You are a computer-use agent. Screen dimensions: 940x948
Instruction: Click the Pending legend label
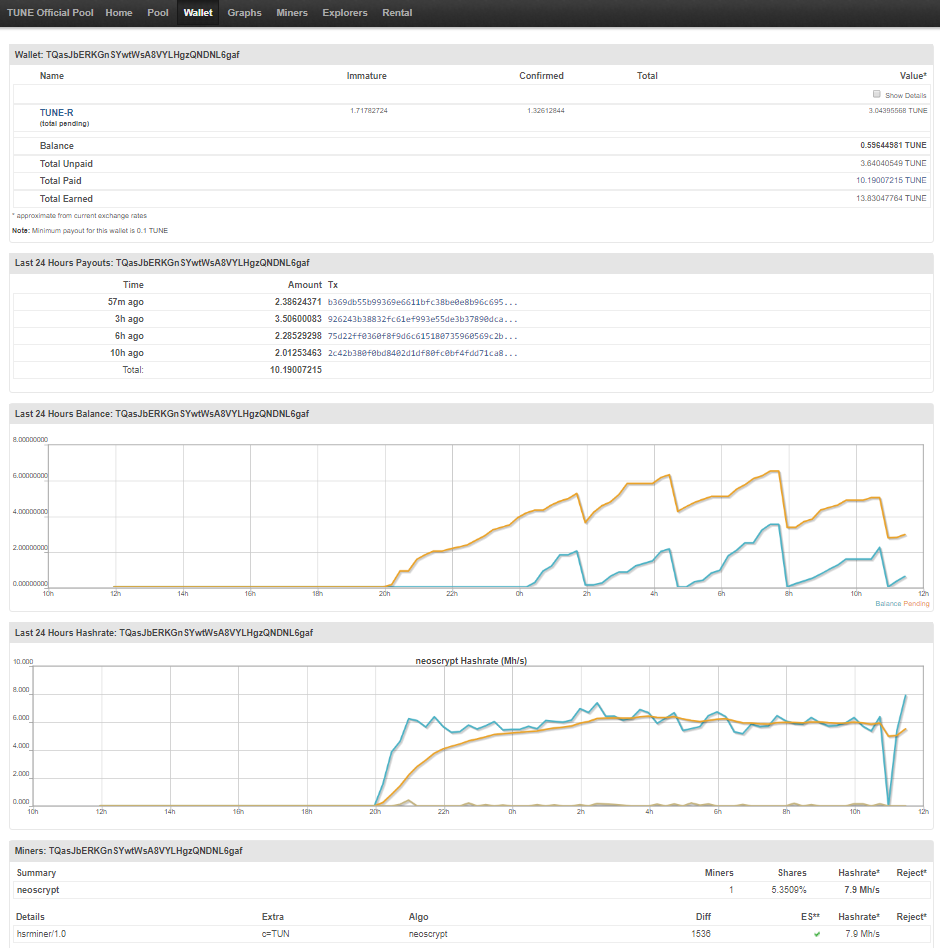point(916,603)
